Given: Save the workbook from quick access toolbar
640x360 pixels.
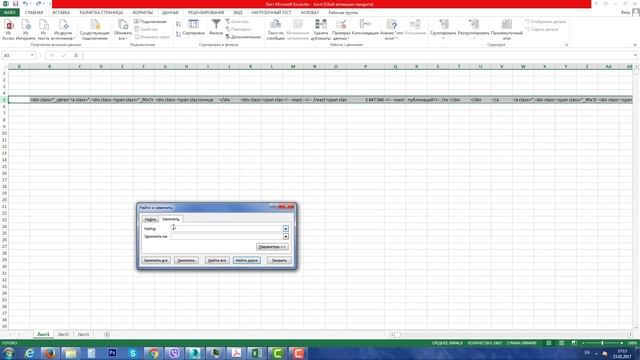Looking at the screenshot, I should coord(15,4).
